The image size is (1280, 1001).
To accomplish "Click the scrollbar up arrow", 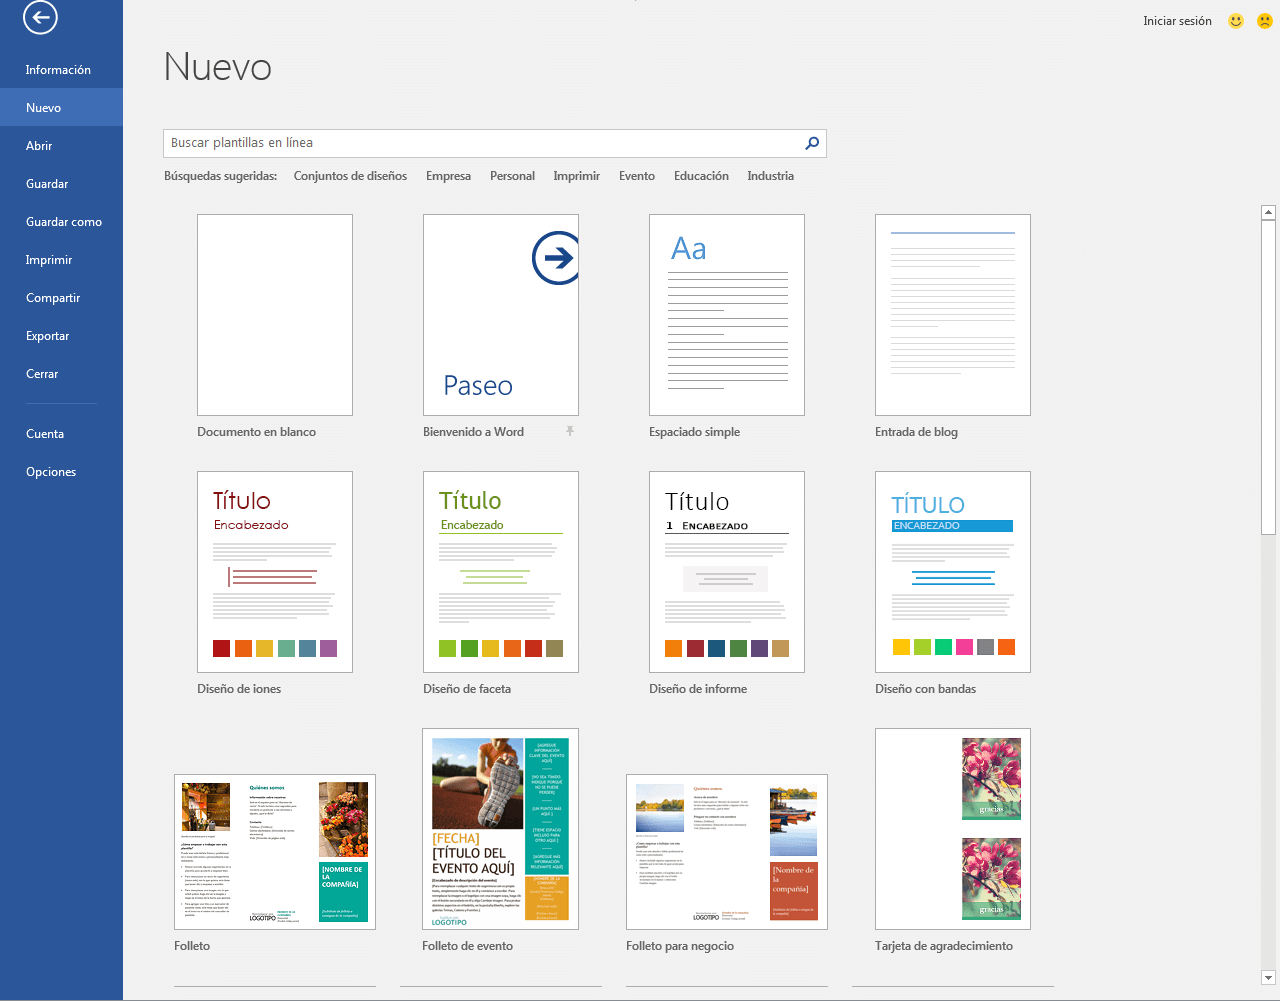I will coord(1268,212).
